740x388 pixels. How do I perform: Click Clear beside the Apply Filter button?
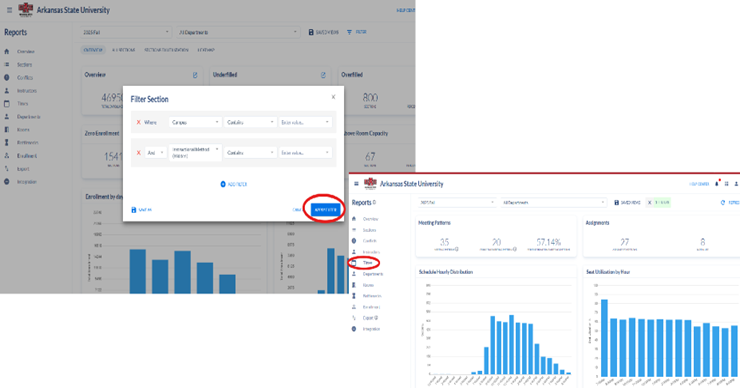(x=297, y=210)
